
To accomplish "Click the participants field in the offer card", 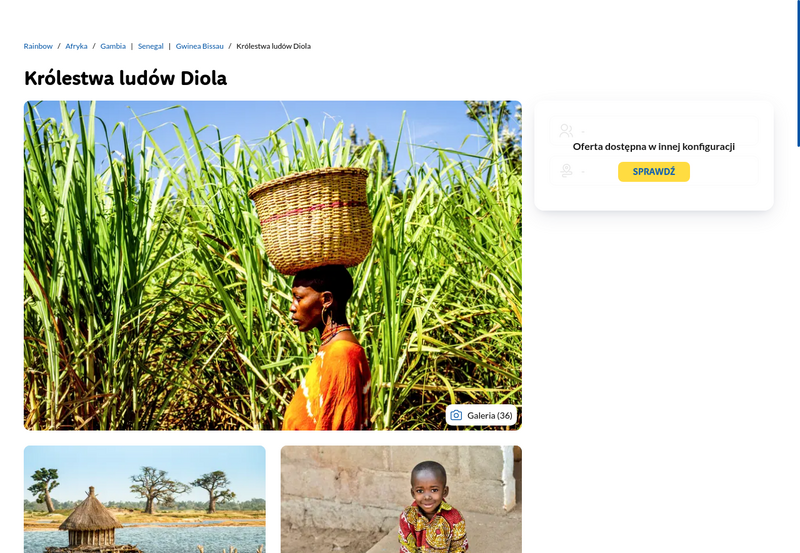I will (x=654, y=131).
